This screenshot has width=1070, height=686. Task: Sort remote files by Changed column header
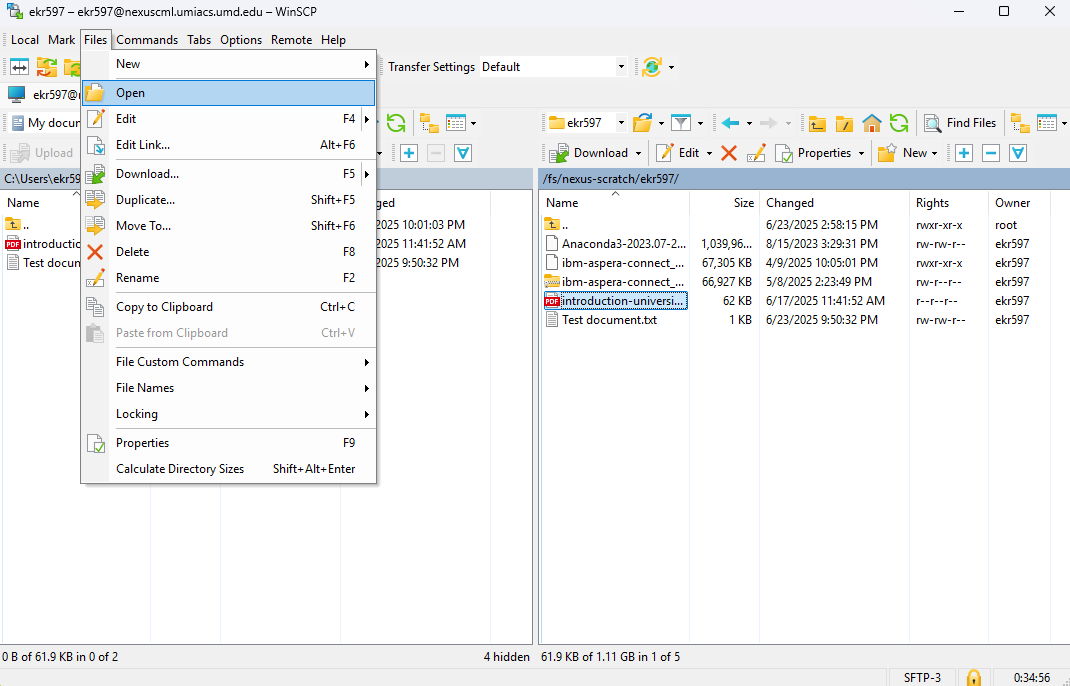[x=790, y=202]
